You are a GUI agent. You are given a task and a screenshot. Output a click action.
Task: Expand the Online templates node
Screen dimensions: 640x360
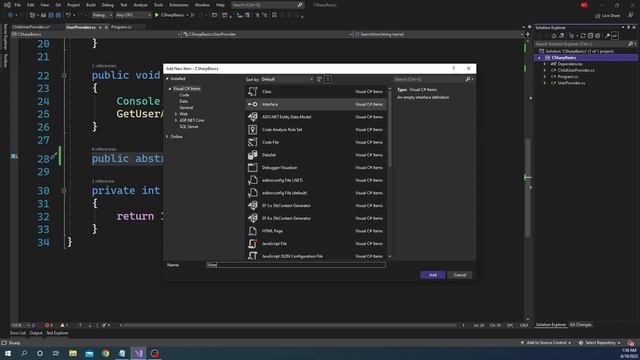pos(167,136)
